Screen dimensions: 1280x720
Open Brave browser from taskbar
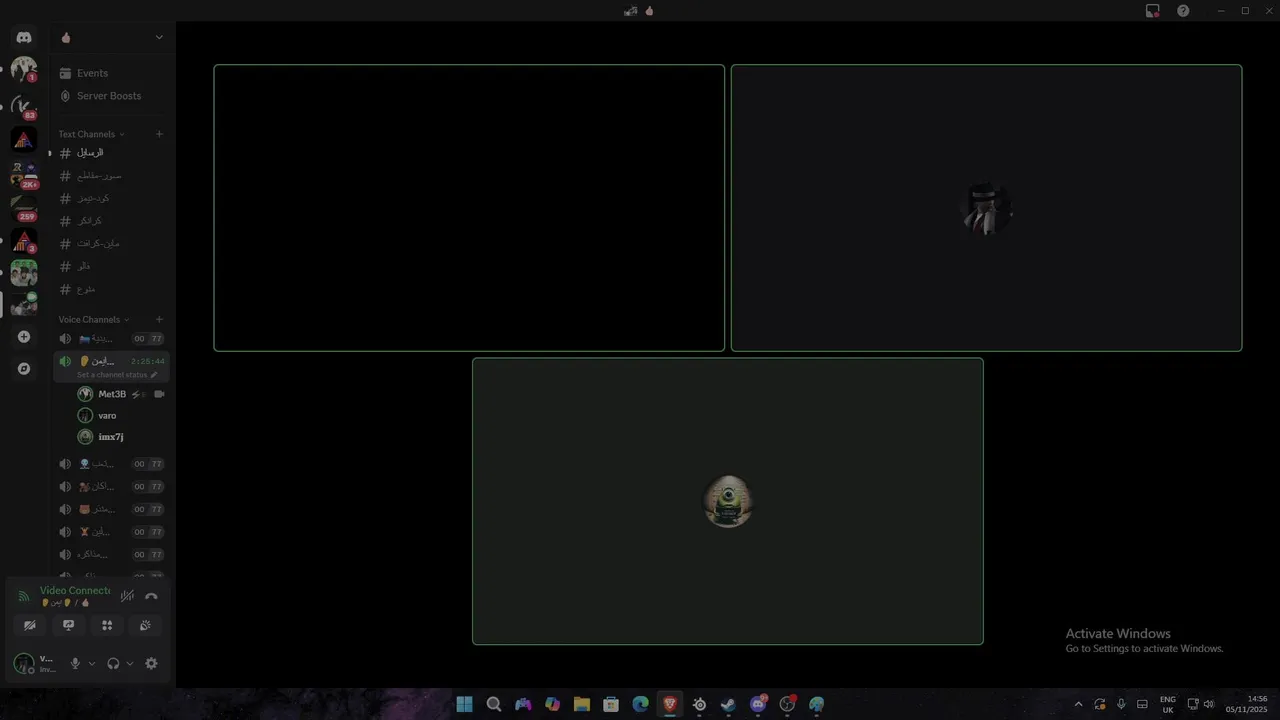(670, 704)
